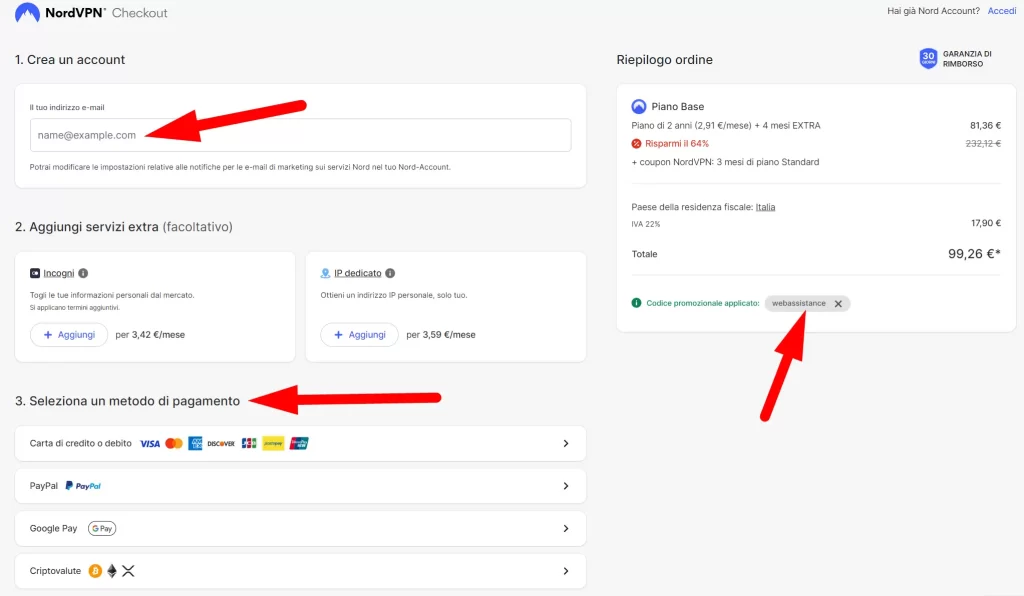Click the 17,90 € VAT amount
Image resolution: width=1024 pixels, height=596 pixels.
(x=985, y=223)
